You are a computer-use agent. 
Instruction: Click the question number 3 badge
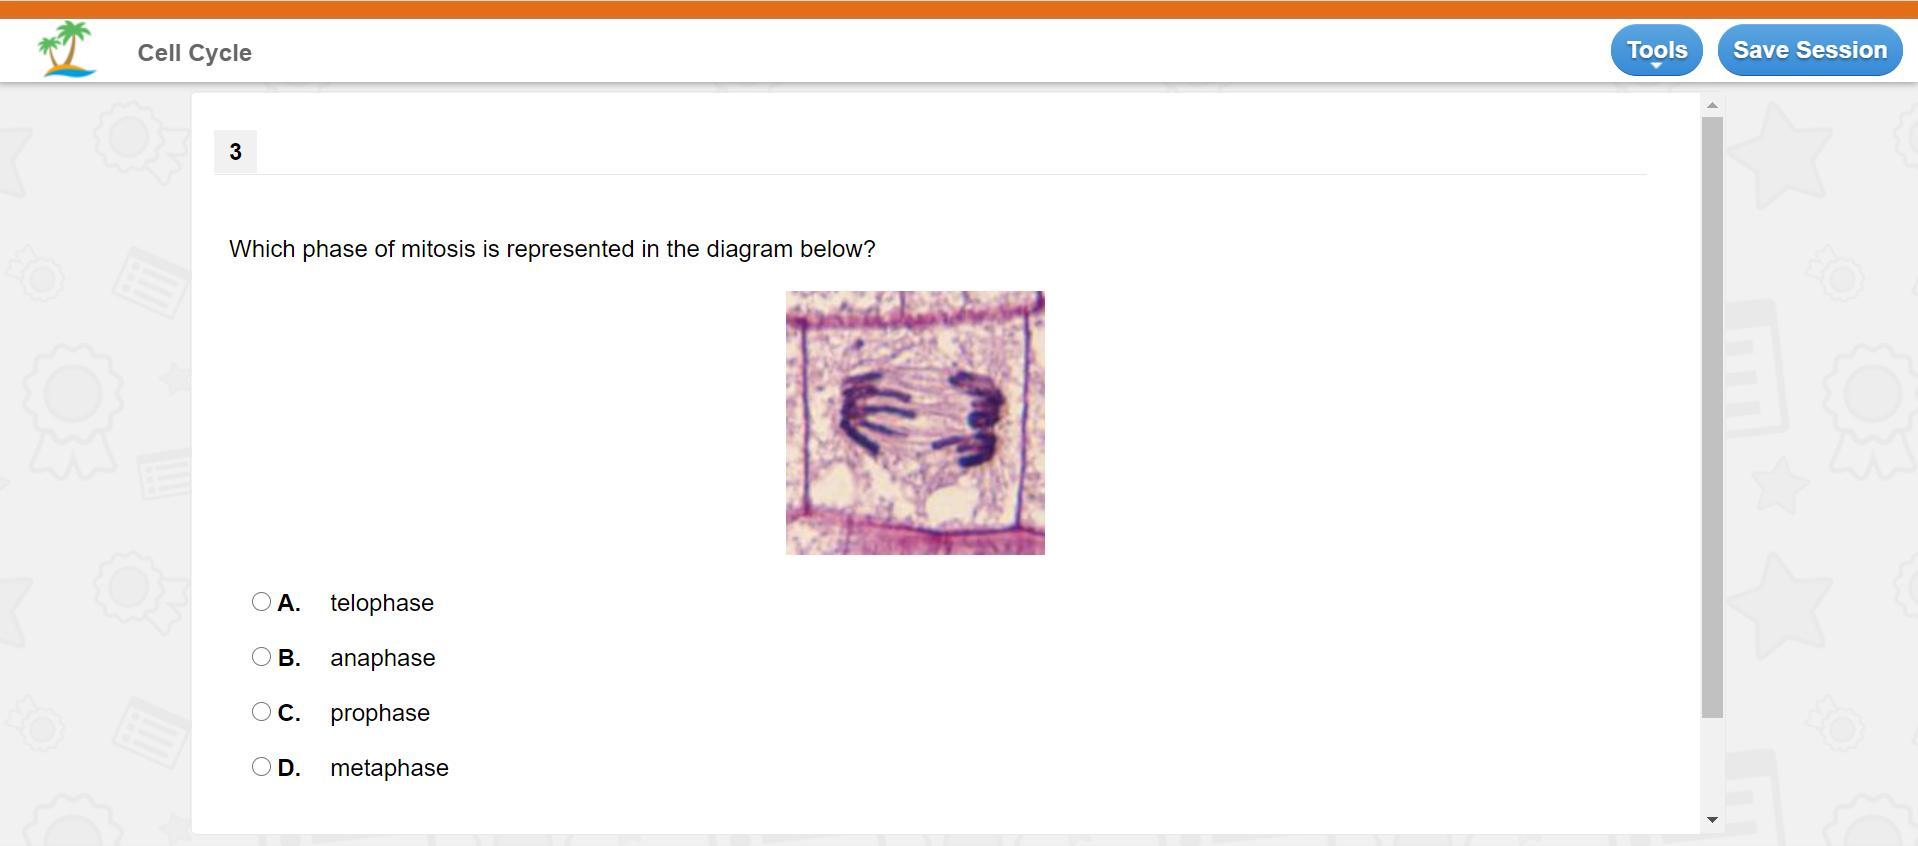coord(235,152)
